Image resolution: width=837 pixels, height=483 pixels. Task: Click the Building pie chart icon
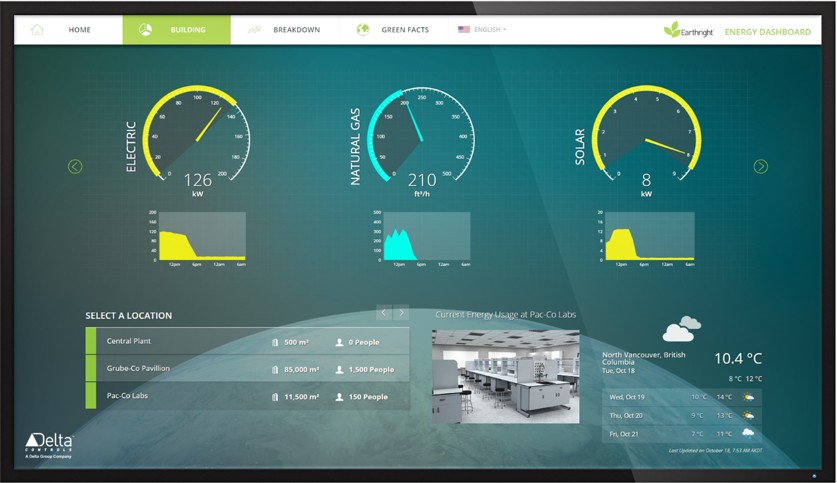coord(145,30)
